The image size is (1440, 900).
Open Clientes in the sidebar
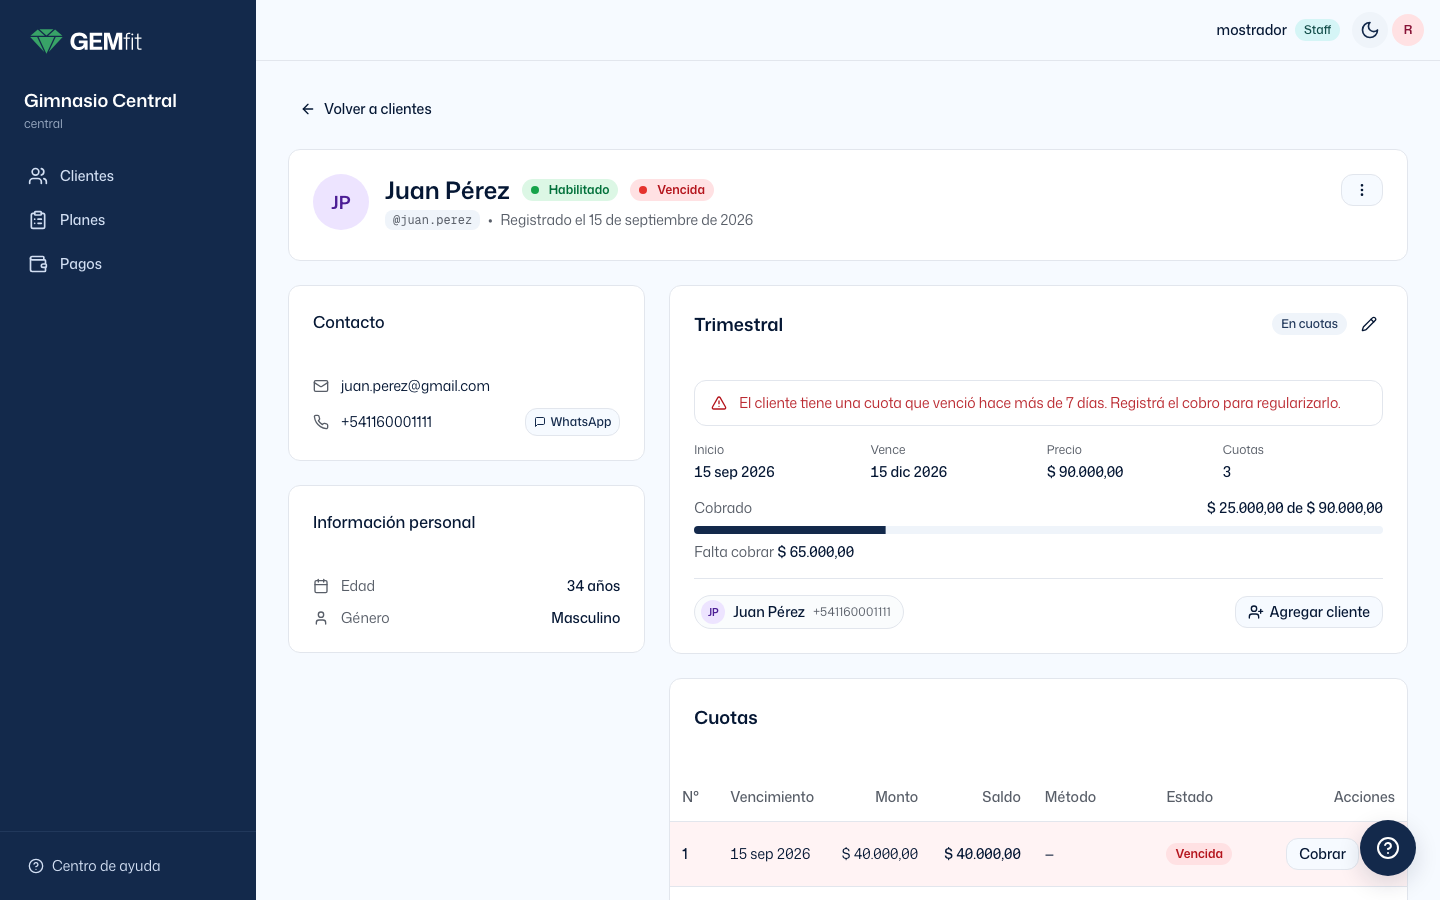[x=128, y=176]
